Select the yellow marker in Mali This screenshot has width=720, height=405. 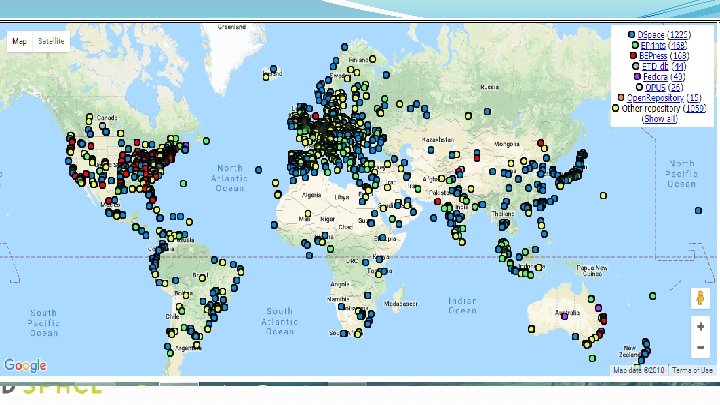point(308,214)
